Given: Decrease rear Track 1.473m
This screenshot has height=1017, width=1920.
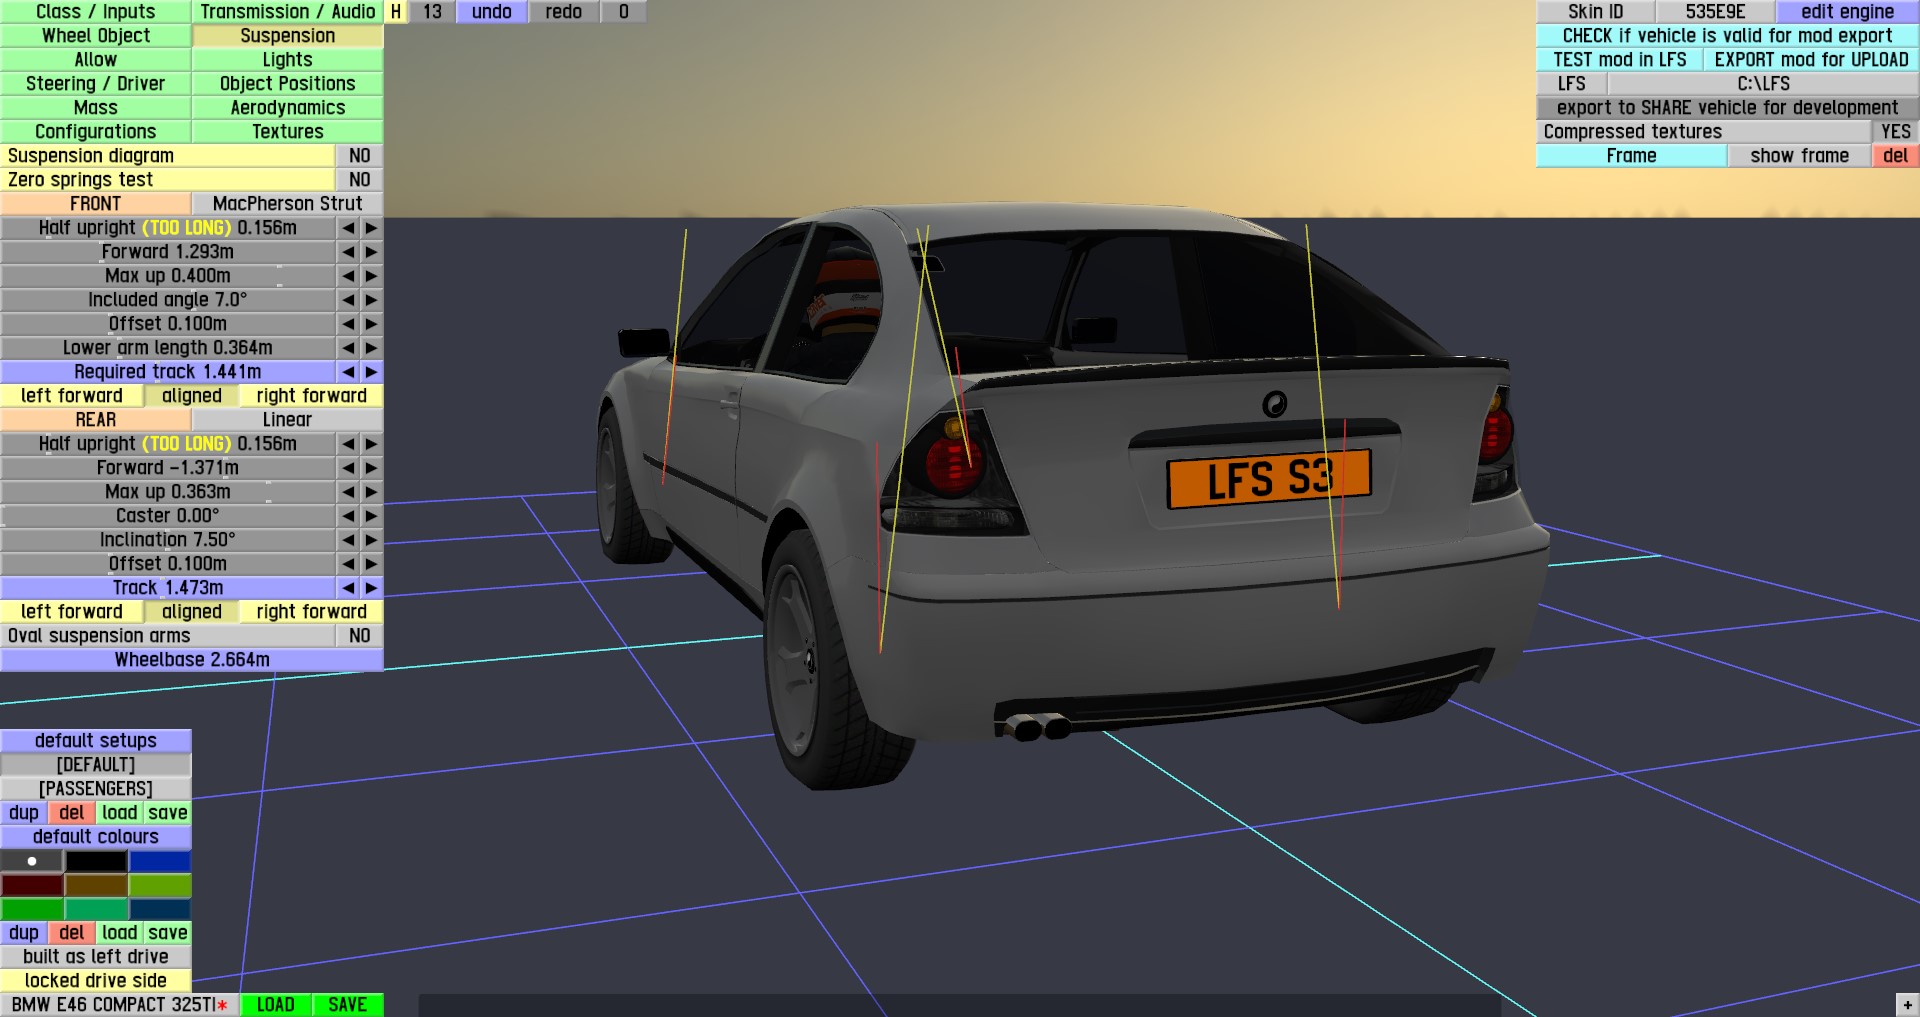Looking at the screenshot, I should click(348, 588).
